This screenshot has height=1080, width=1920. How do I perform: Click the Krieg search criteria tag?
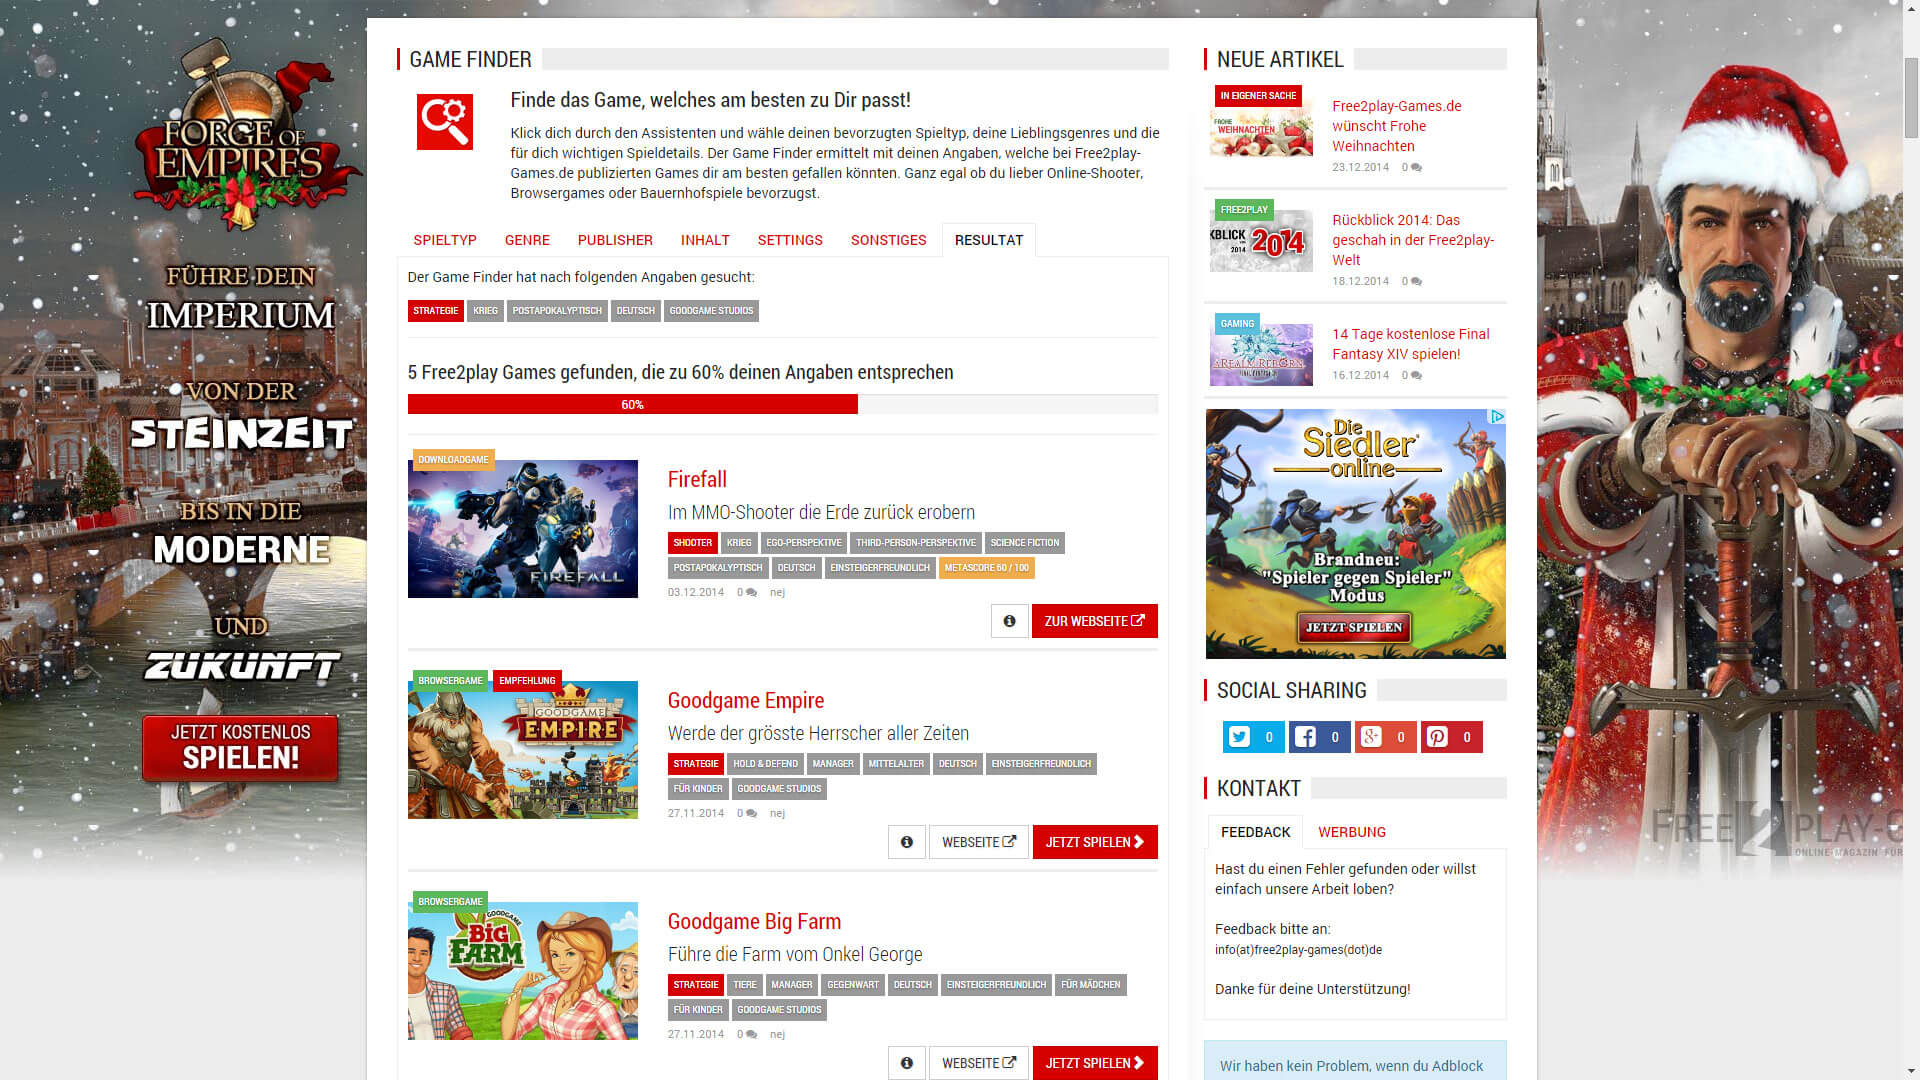click(x=485, y=311)
